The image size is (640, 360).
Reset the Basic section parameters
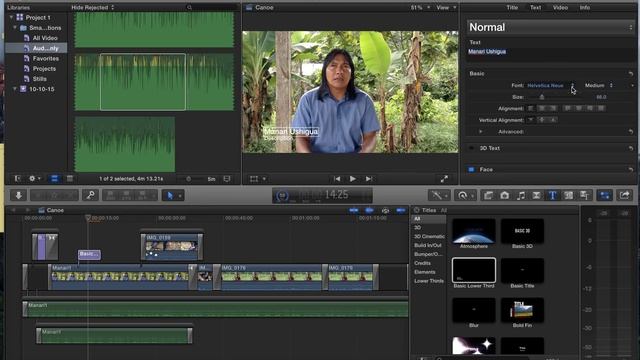click(x=631, y=73)
